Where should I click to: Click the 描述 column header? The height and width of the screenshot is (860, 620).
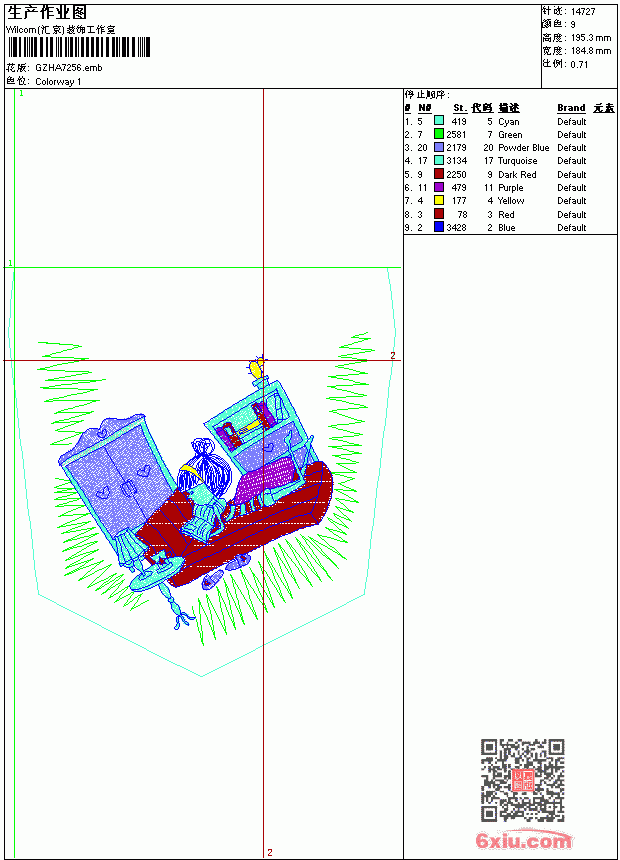pos(509,108)
